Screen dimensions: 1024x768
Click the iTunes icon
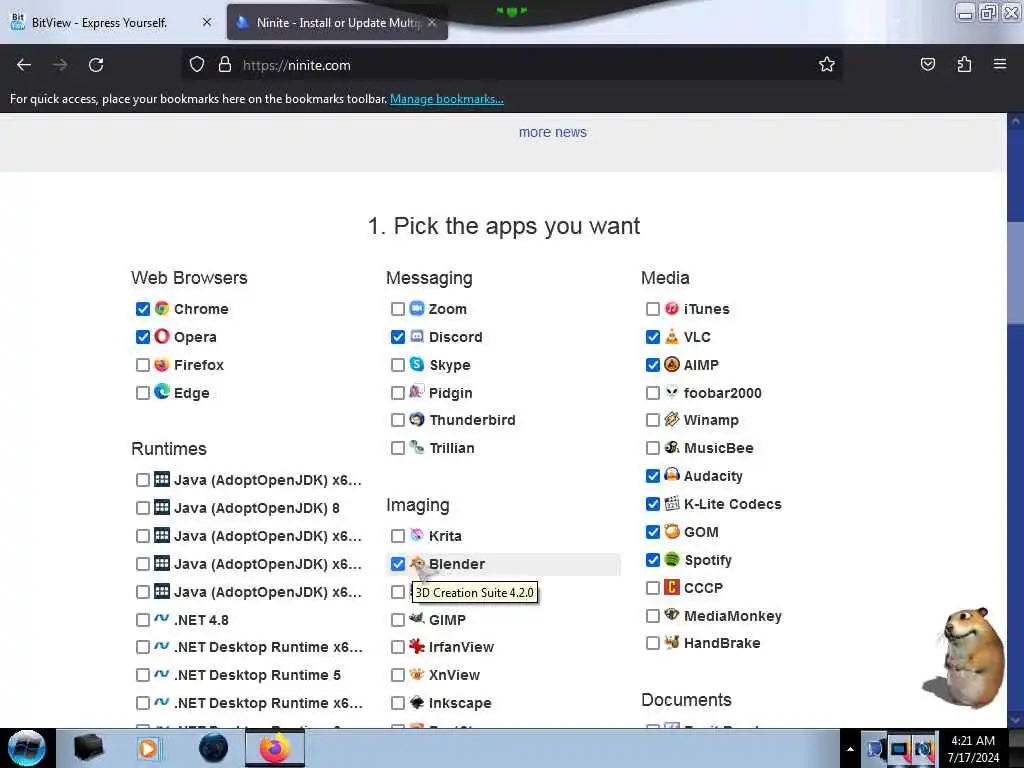click(x=671, y=308)
